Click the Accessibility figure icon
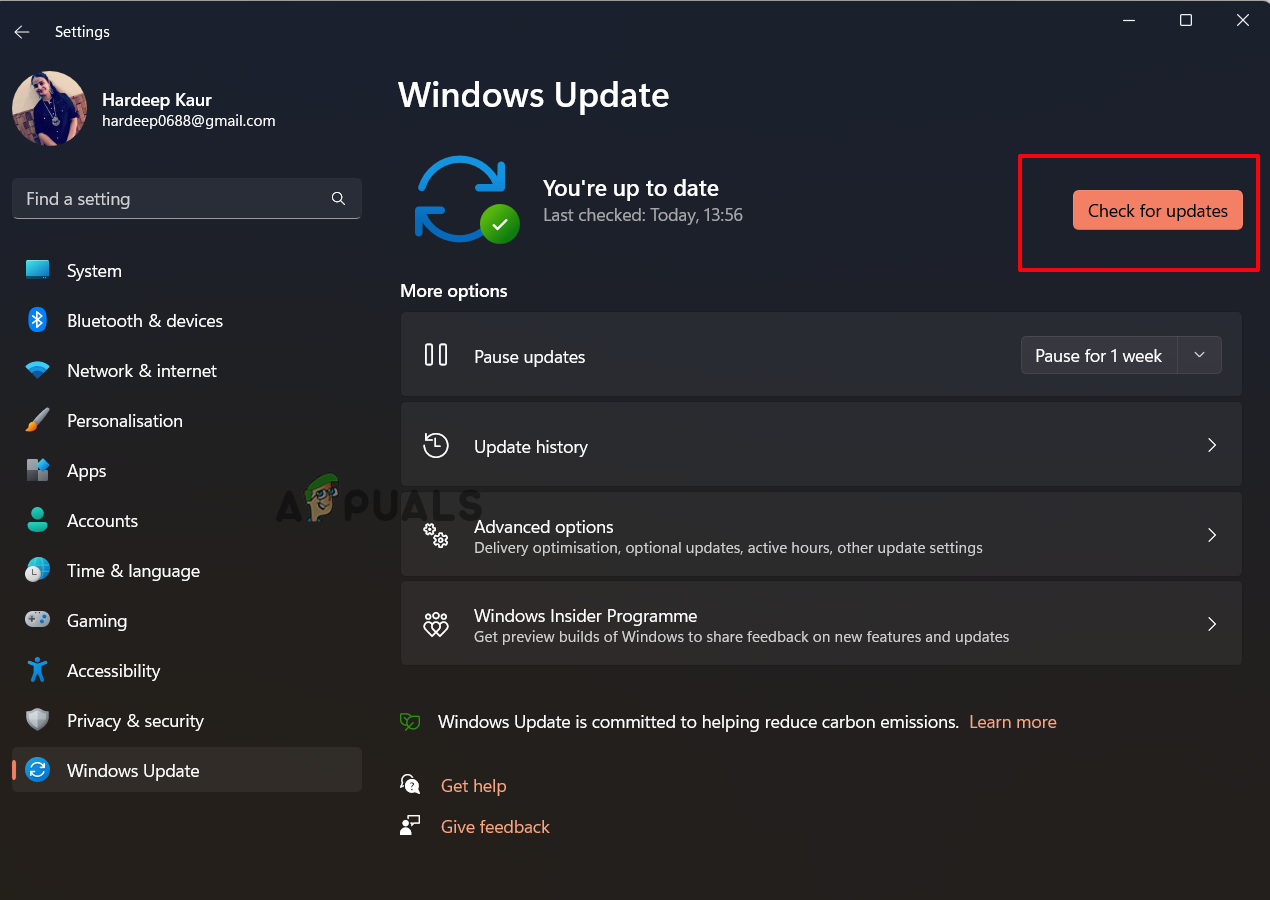1270x900 pixels. click(x=38, y=670)
